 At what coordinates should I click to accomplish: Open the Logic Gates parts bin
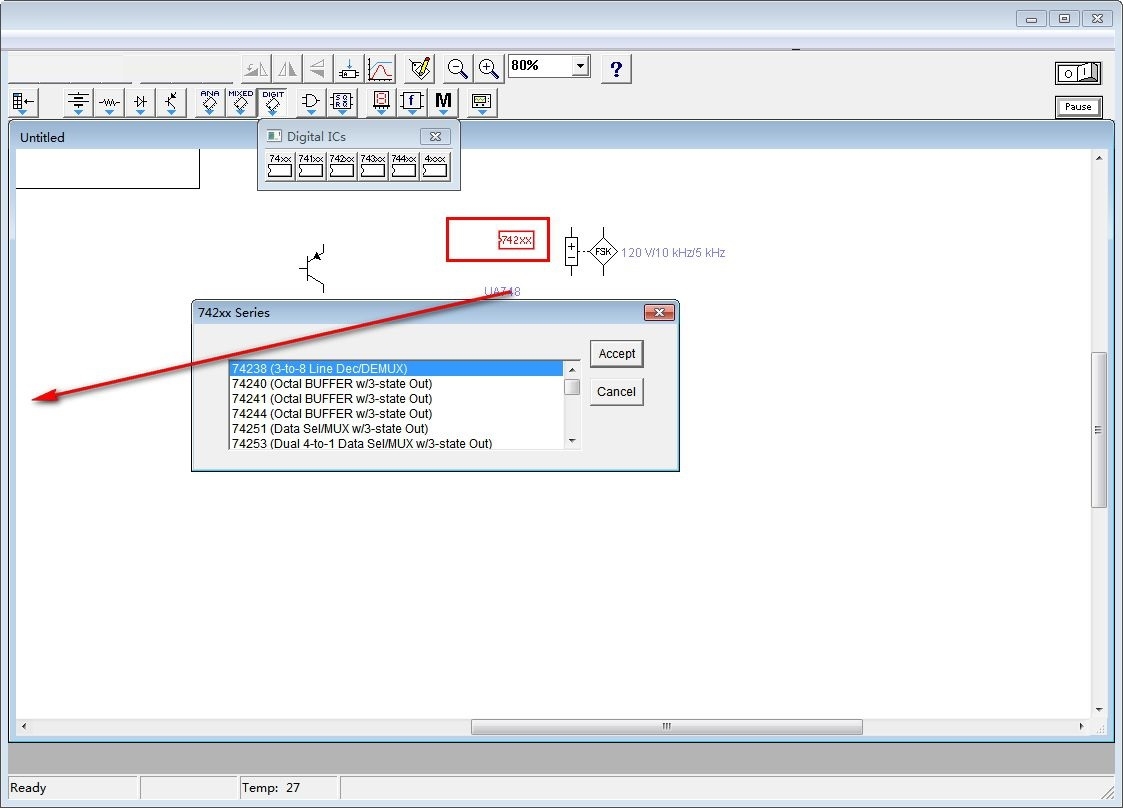(x=311, y=102)
